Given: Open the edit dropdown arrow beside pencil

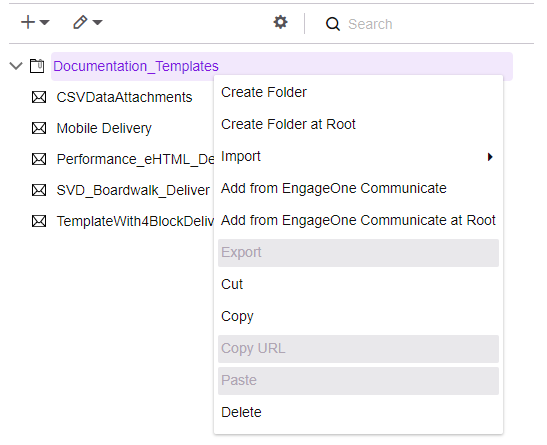Looking at the screenshot, I should coord(97,23).
